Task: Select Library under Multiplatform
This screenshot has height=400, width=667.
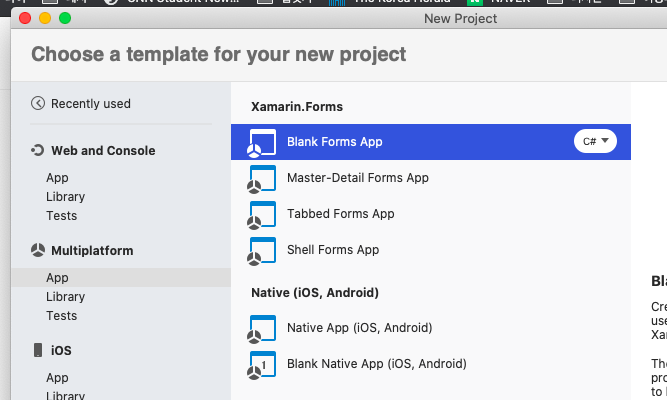Action: [66, 297]
